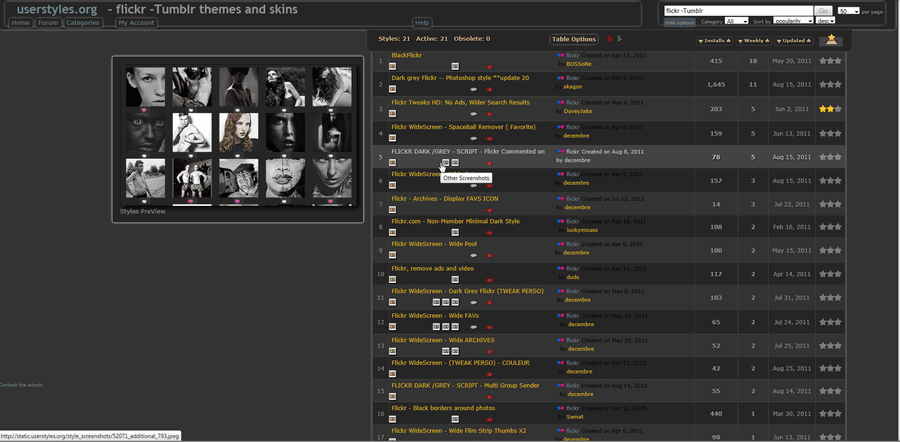Open additional screenshot icon in Black borders around photos row
The width and height of the screenshot is (900, 442).
[x=455, y=420]
